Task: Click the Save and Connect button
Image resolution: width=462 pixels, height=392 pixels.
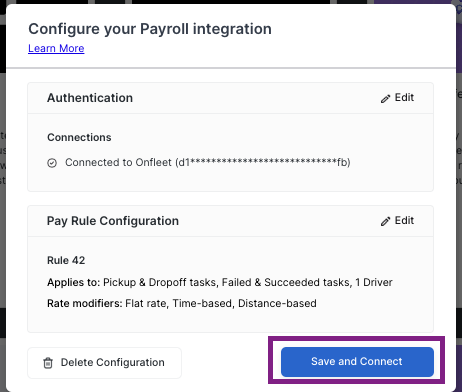Action: [357, 362]
